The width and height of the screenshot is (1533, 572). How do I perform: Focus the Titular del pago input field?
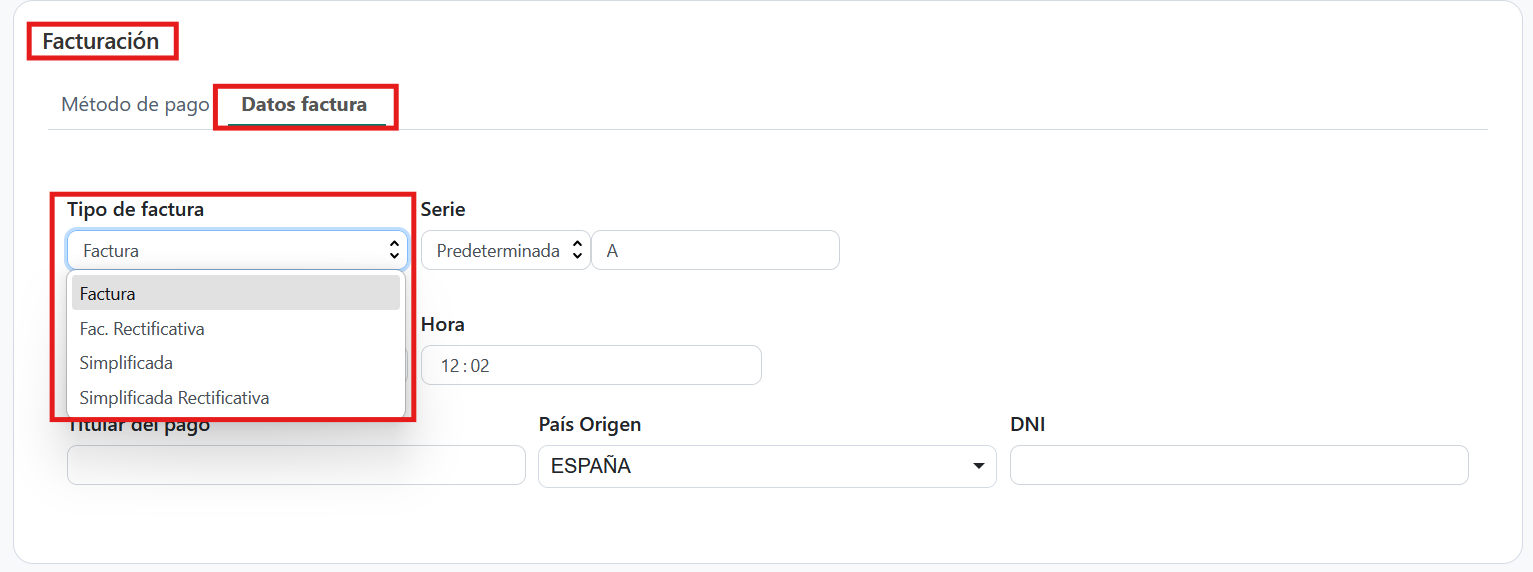tap(296, 466)
